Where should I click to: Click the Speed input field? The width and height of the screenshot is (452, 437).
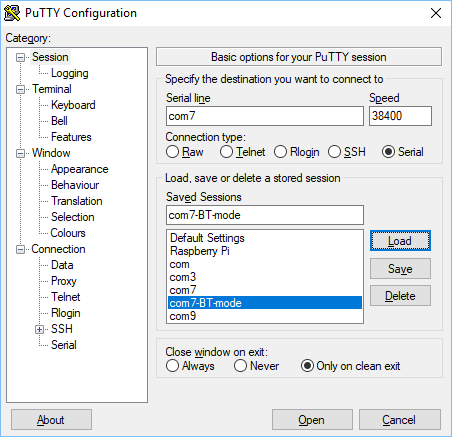(400, 116)
